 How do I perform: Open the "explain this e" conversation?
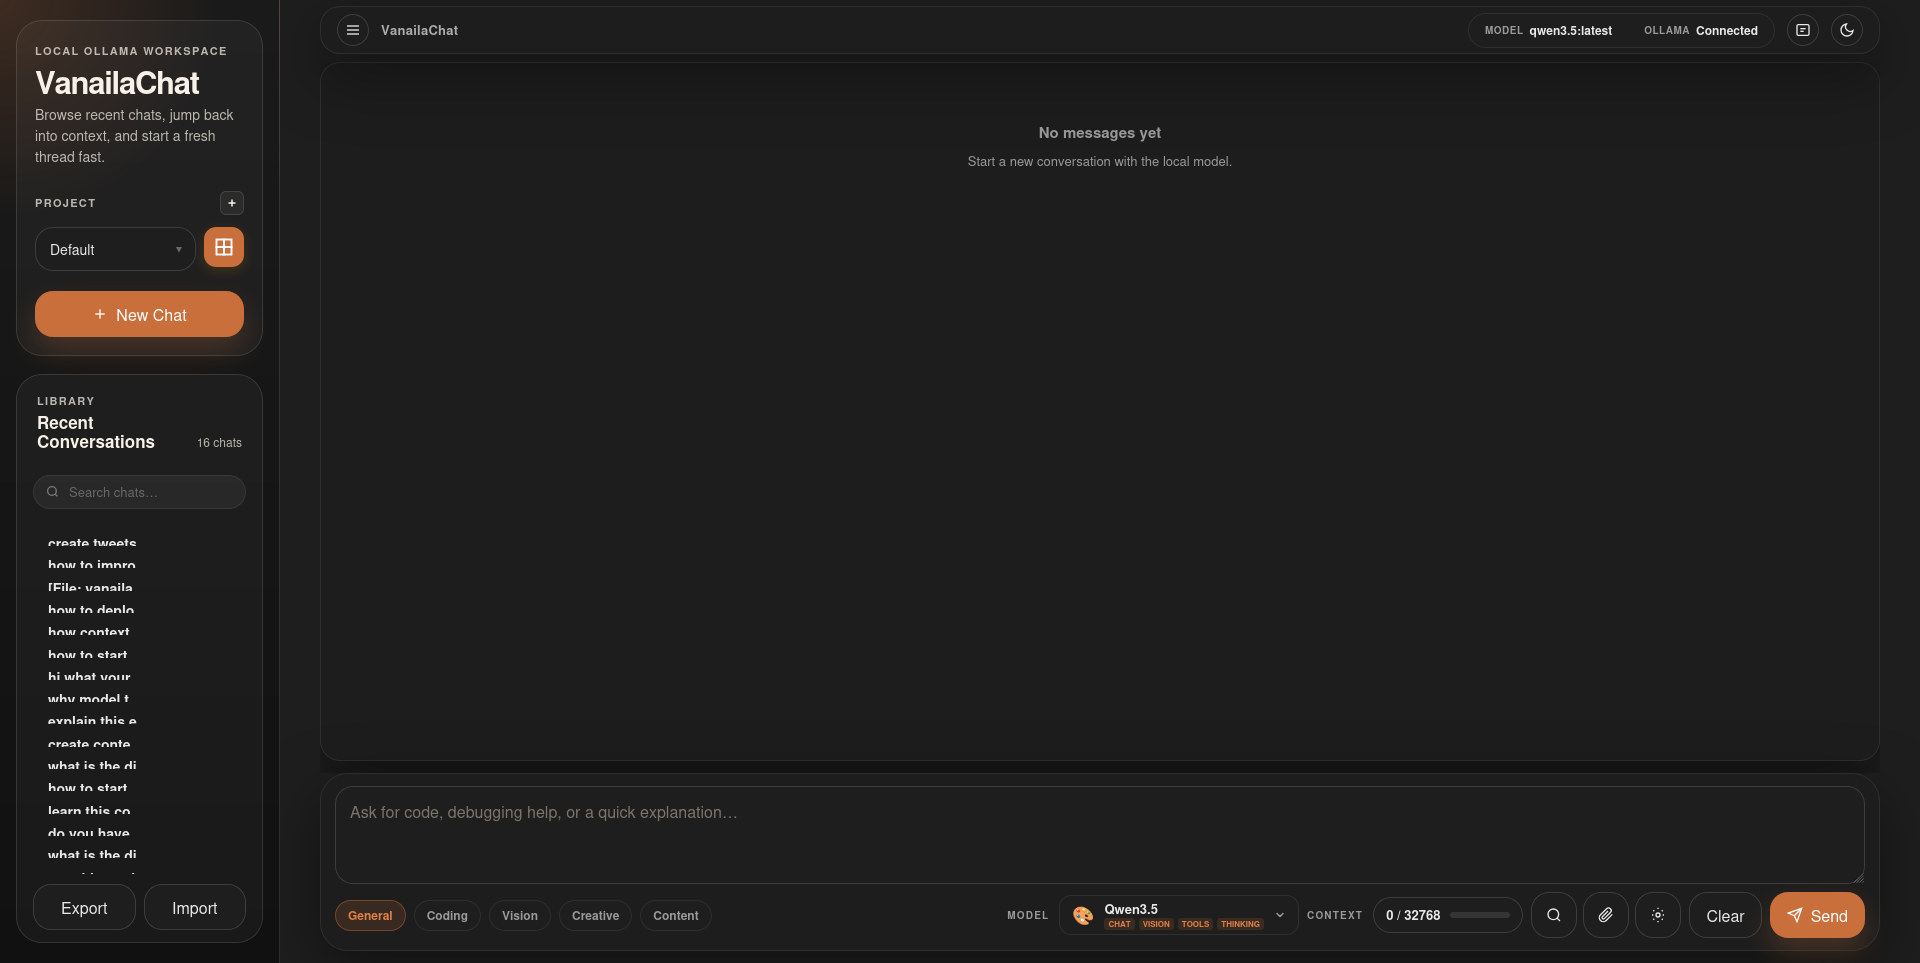(92, 721)
